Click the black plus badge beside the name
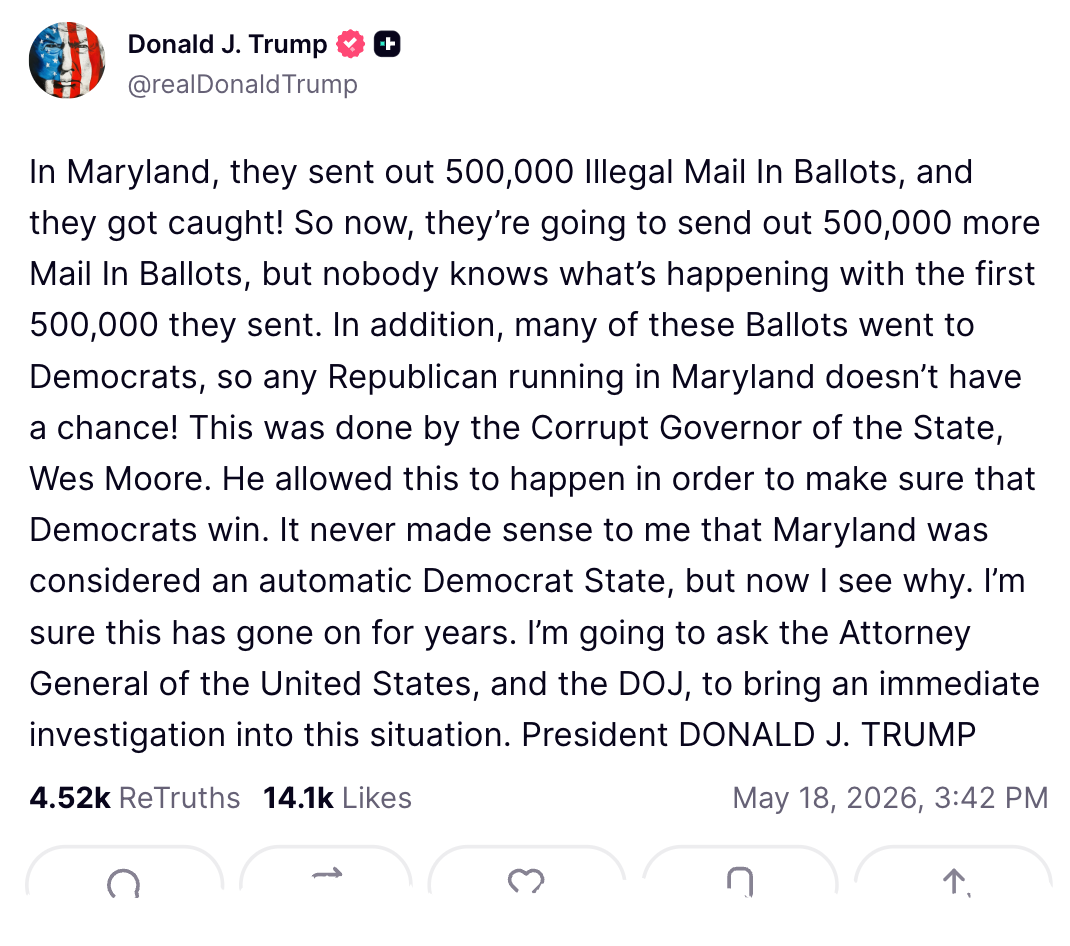 (387, 44)
